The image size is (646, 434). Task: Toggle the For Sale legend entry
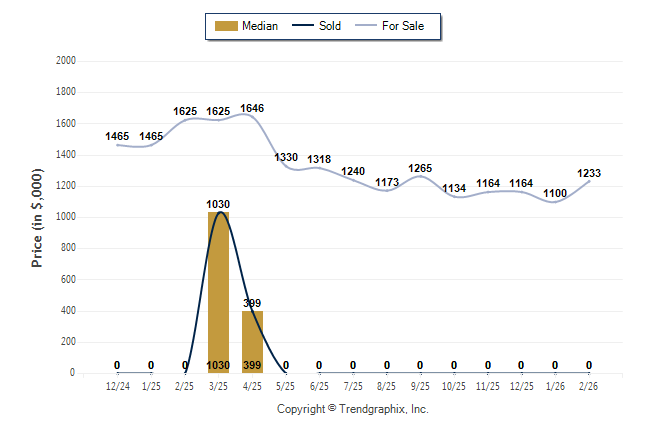click(x=403, y=26)
